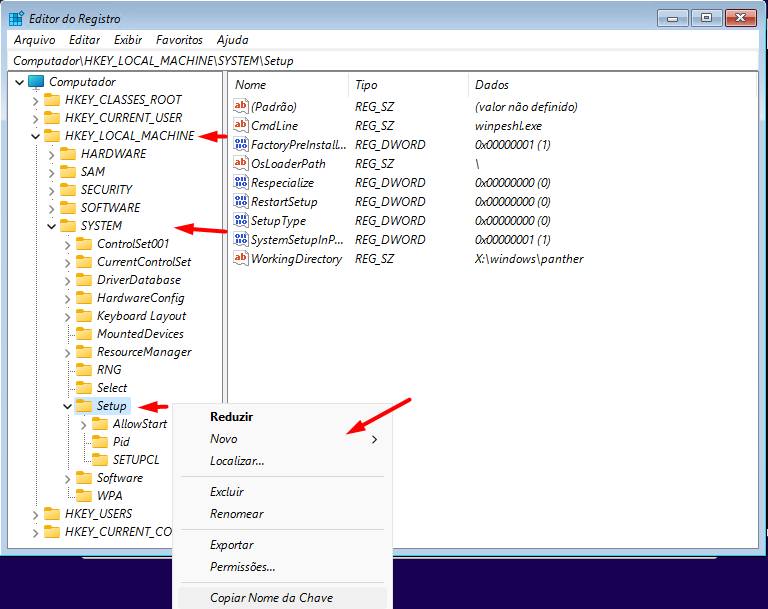This screenshot has height=609, width=768.
Task: Choose Excluir from the context menu
Action: pyautogui.click(x=227, y=492)
